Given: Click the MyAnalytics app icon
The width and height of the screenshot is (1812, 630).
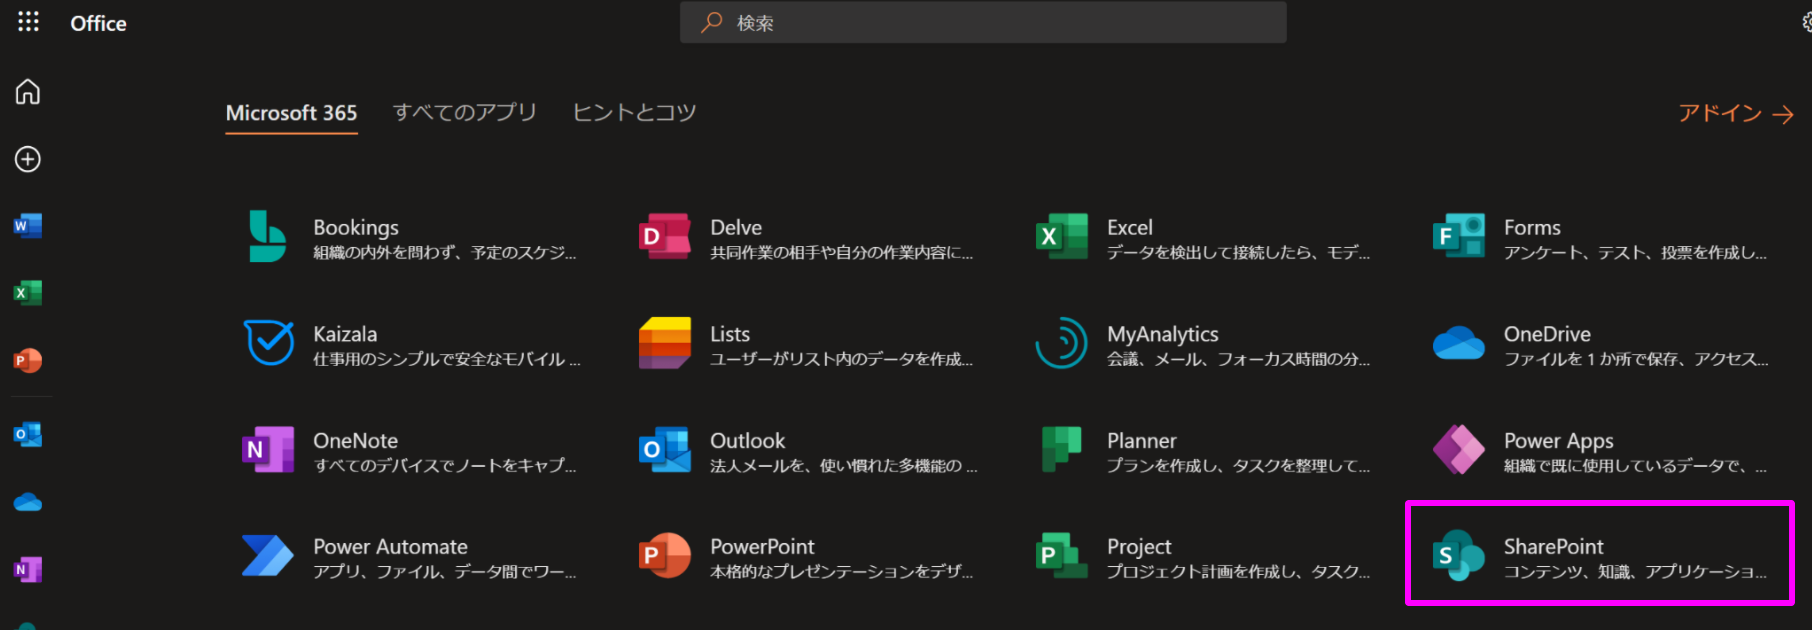Looking at the screenshot, I should 1062,343.
